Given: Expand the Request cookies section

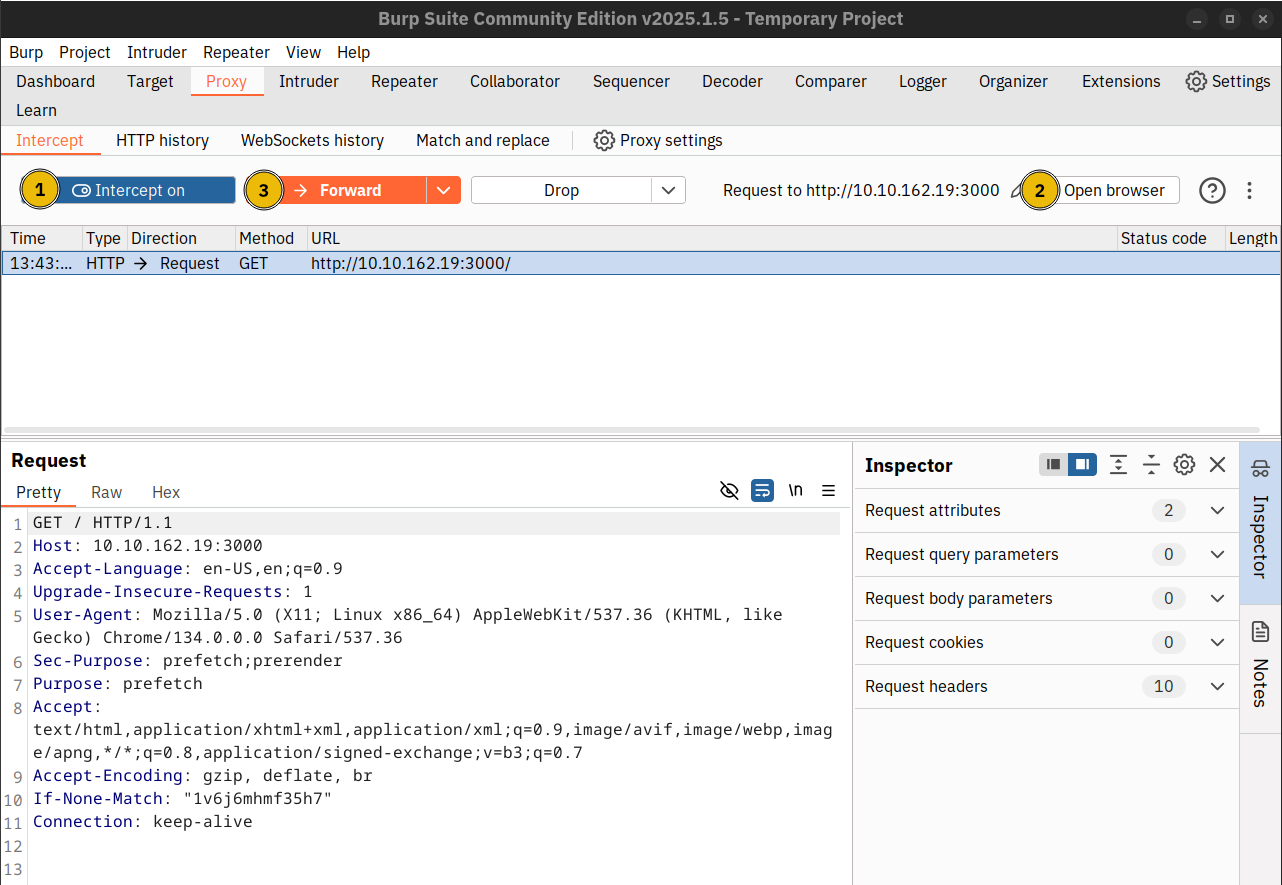Looking at the screenshot, I should coord(1046,642).
